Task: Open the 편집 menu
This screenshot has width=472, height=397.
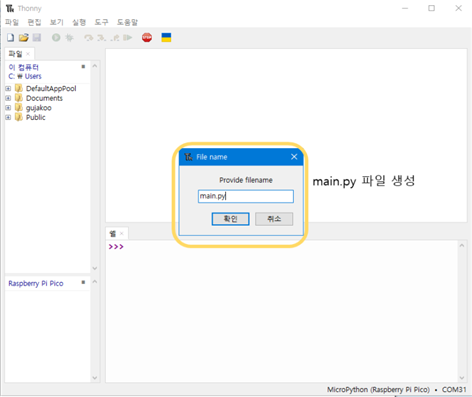Action: (34, 22)
